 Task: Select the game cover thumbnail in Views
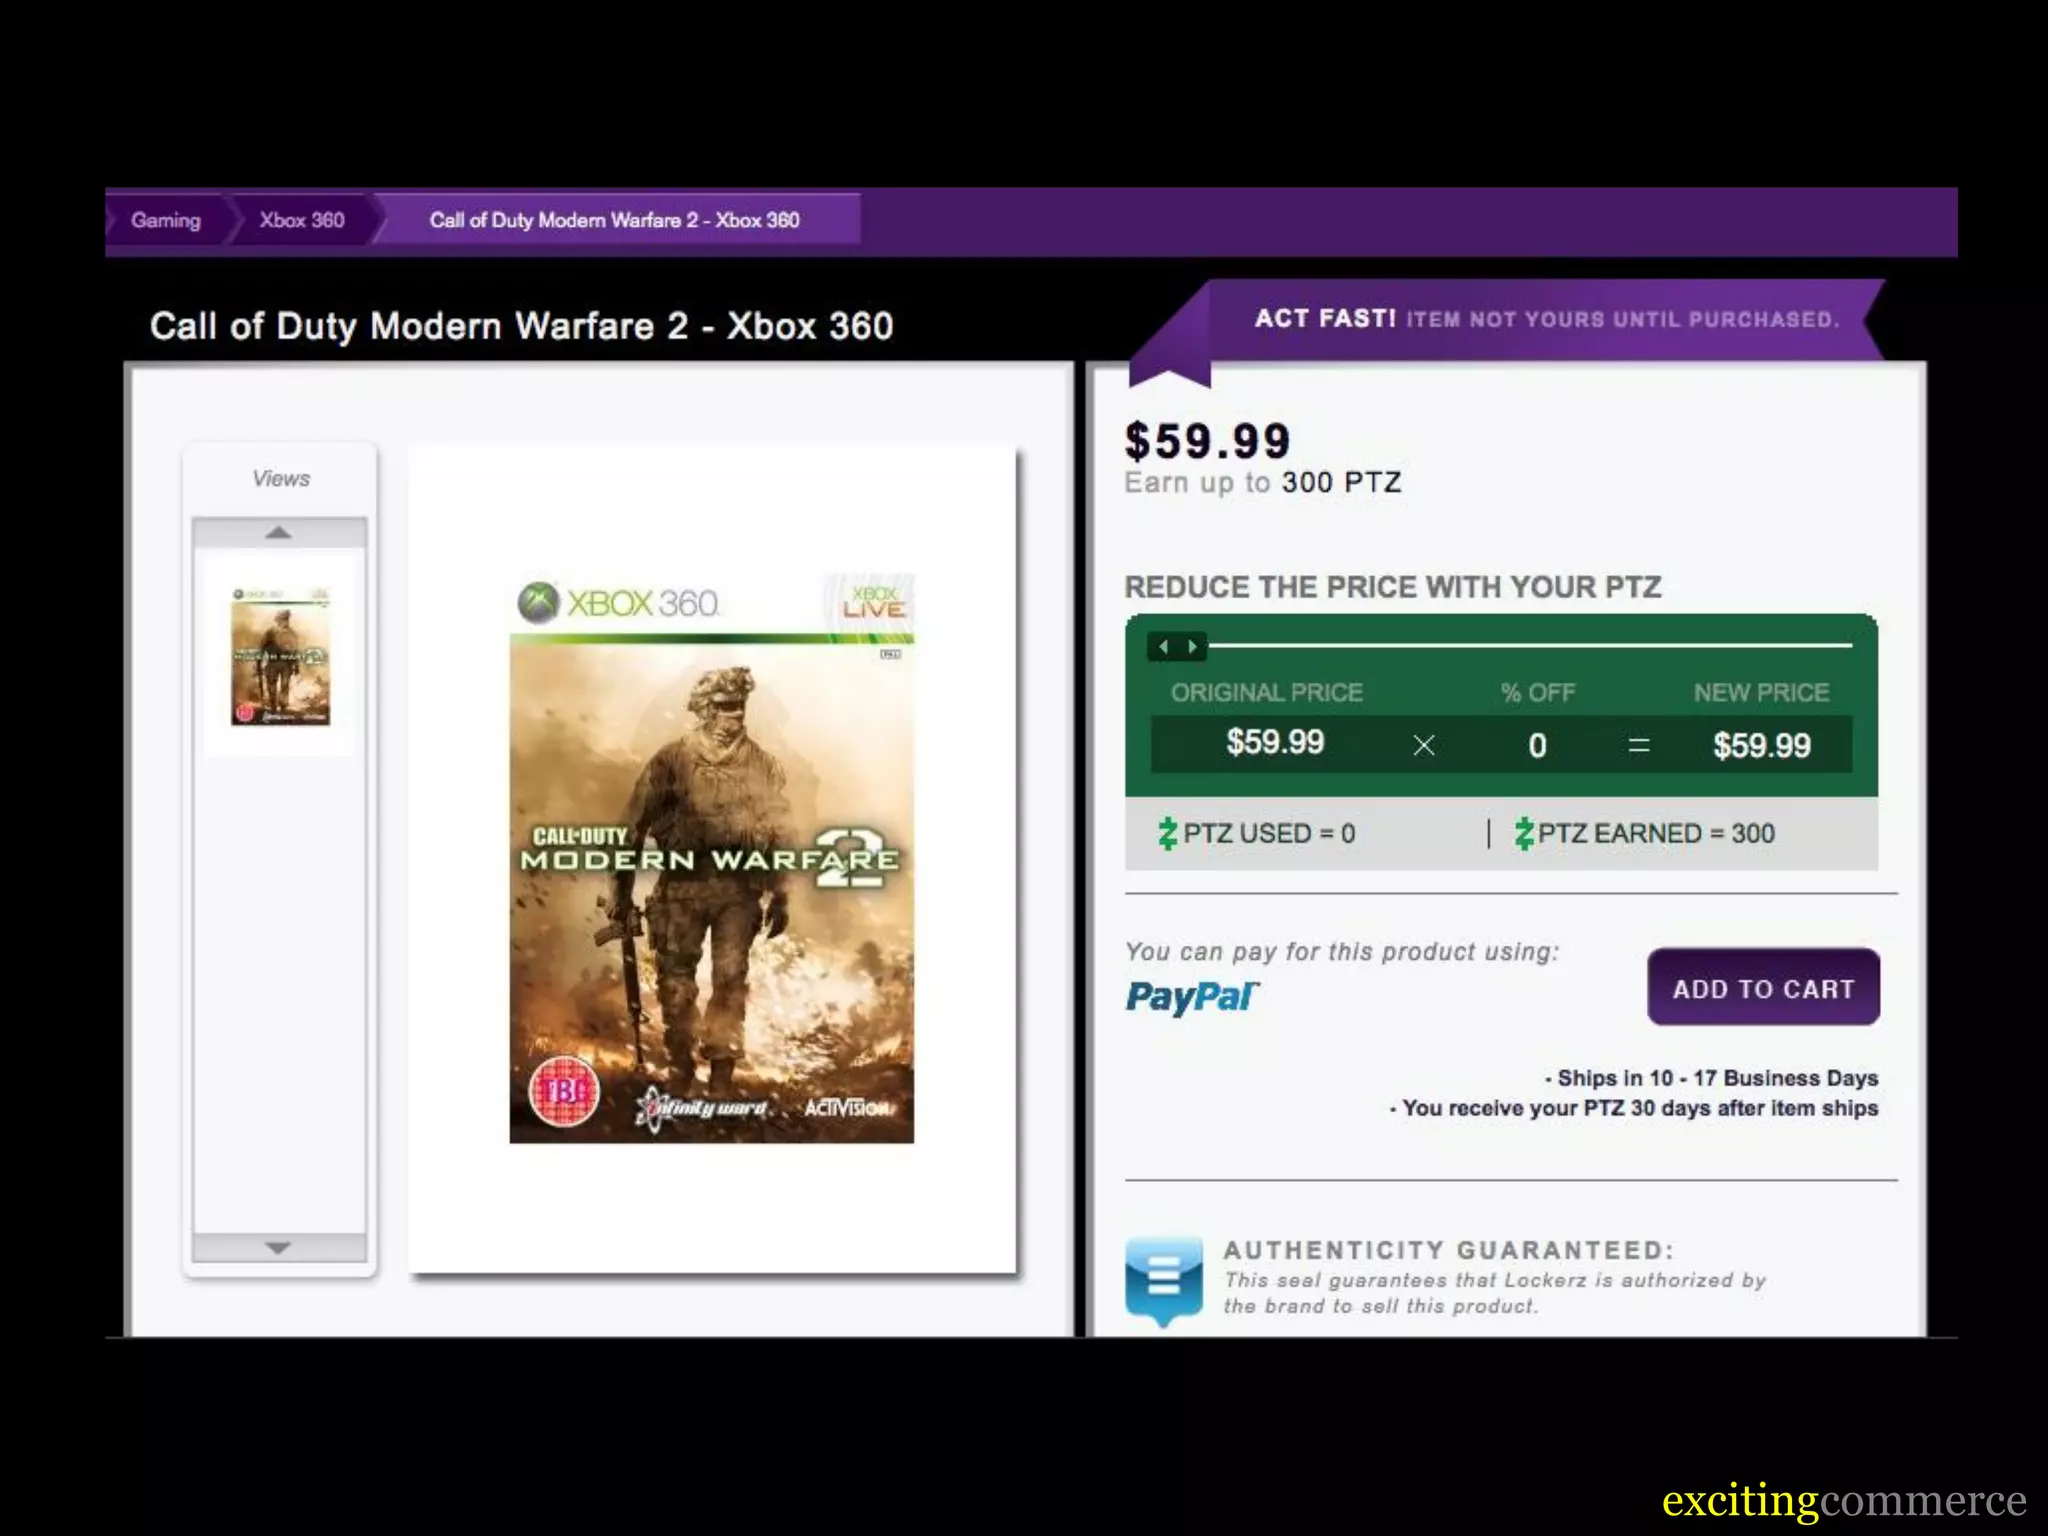coord(280,656)
